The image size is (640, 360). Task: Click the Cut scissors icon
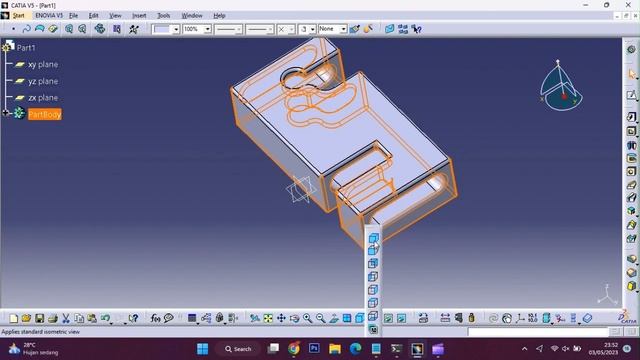[66, 318]
